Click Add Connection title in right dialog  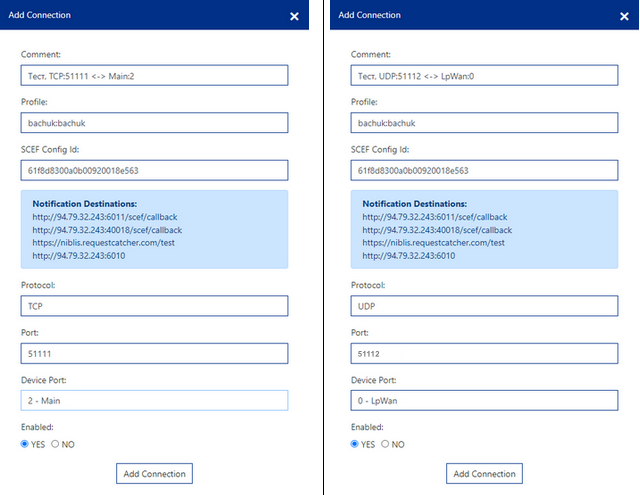(369, 15)
